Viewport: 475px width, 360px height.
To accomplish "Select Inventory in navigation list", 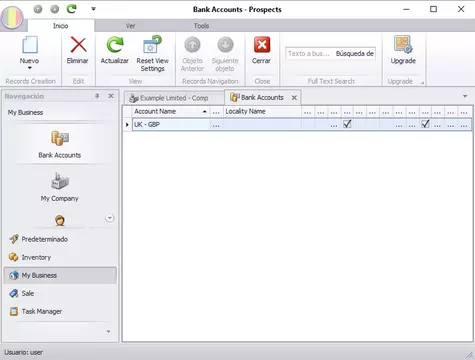I will pos(36,257).
